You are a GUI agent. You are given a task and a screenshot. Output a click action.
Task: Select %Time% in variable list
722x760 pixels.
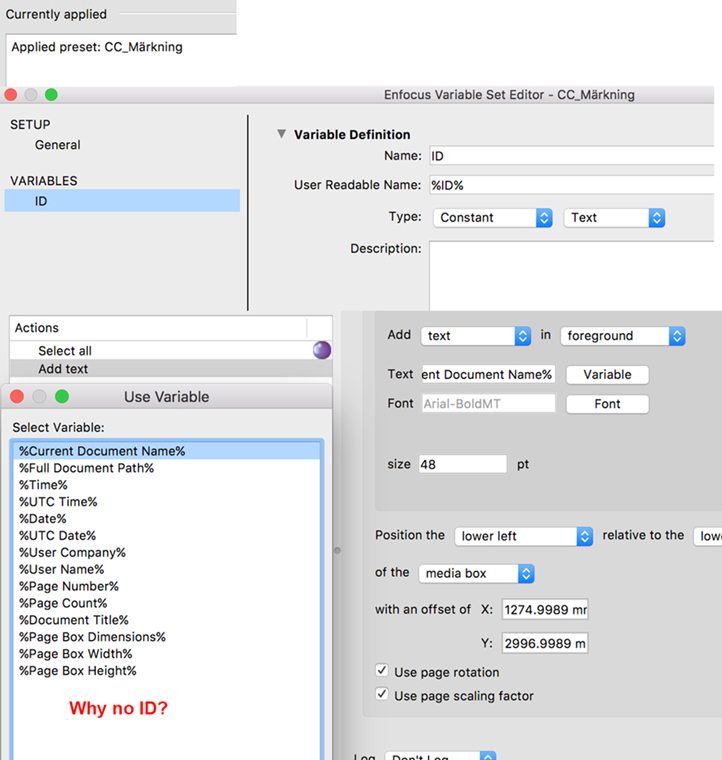tap(167, 485)
